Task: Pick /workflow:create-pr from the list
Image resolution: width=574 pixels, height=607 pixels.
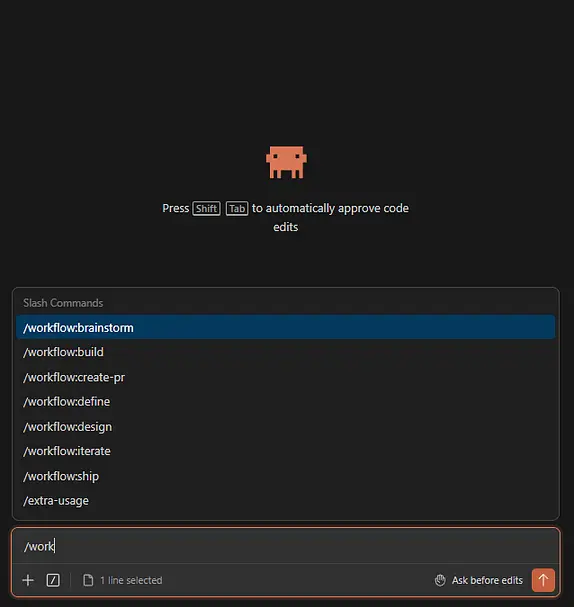Action: click(286, 377)
